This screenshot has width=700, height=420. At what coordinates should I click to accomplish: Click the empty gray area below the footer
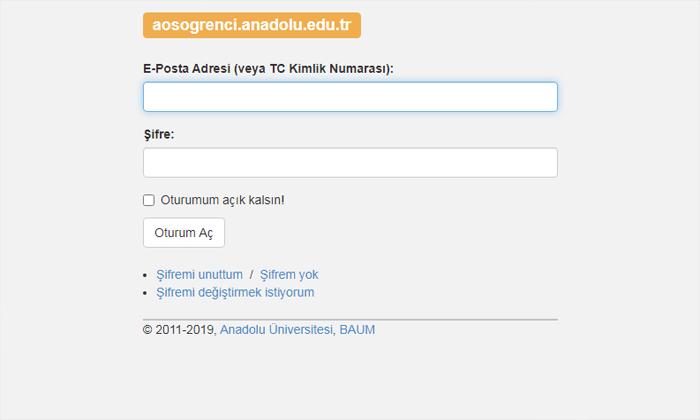point(350,380)
